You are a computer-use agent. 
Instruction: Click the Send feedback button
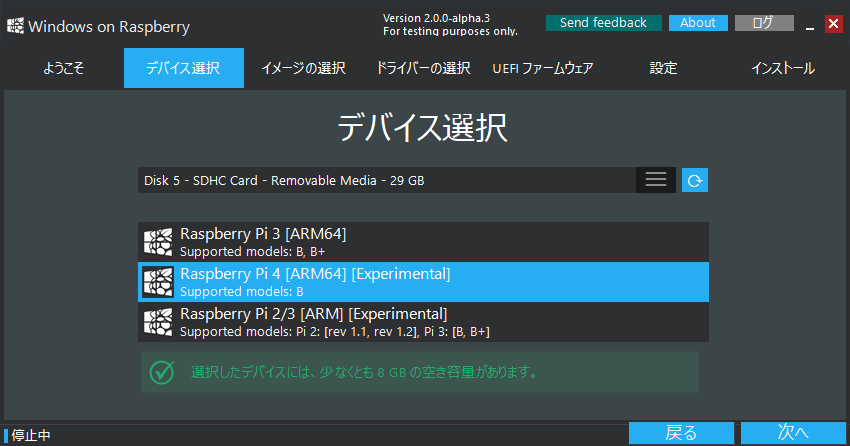point(603,23)
